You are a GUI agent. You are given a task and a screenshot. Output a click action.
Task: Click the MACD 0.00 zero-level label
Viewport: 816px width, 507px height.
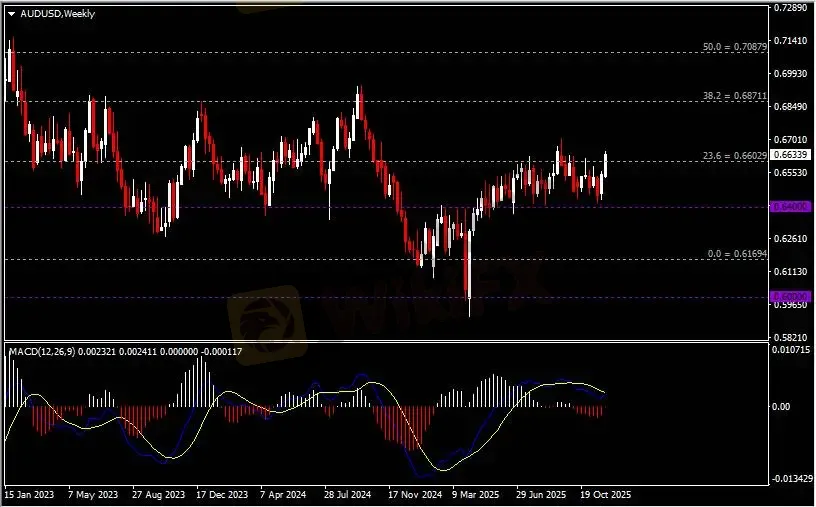click(x=782, y=407)
